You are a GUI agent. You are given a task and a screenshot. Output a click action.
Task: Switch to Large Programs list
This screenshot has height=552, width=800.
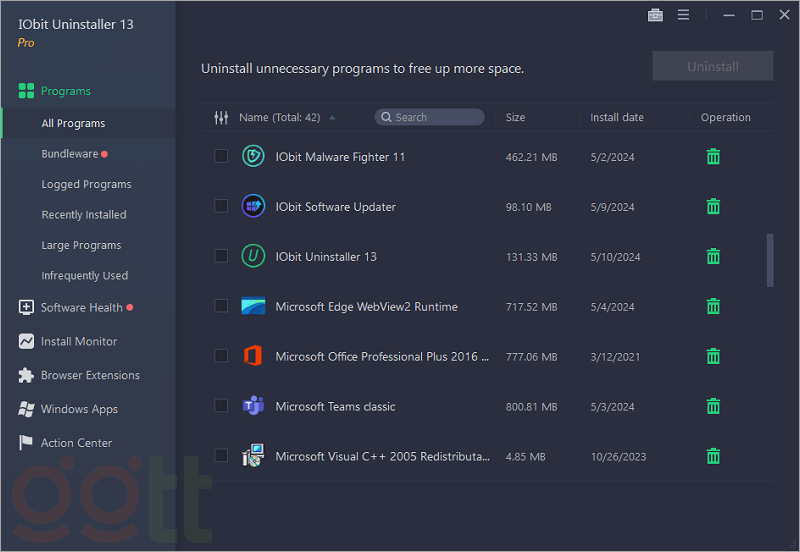click(x=81, y=245)
